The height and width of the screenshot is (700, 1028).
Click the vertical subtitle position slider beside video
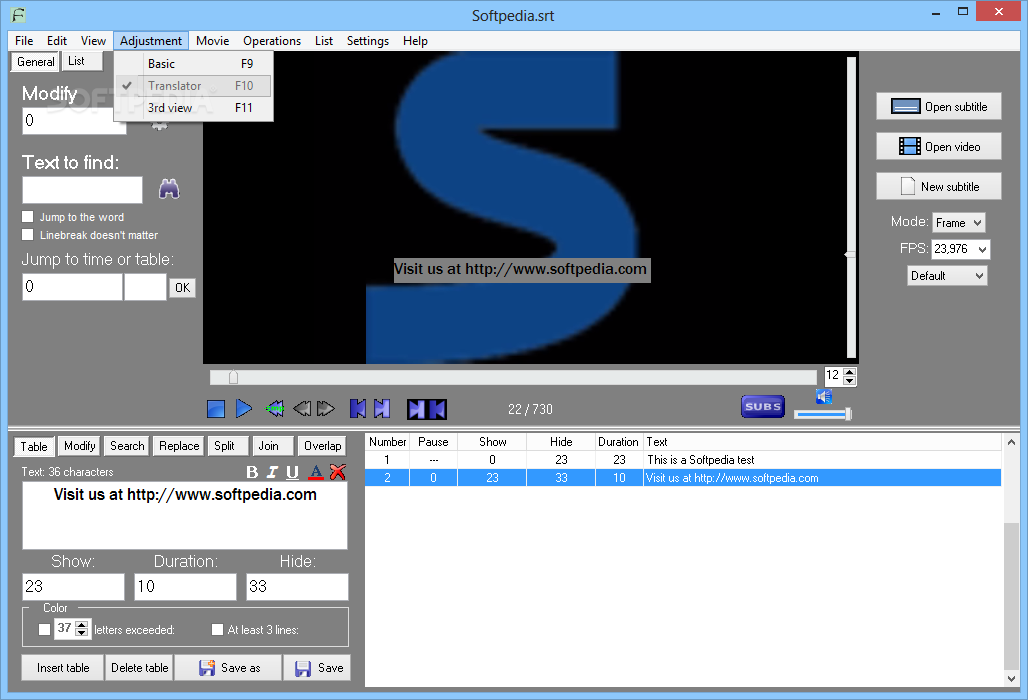pyautogui.click(x=851, y=208)
